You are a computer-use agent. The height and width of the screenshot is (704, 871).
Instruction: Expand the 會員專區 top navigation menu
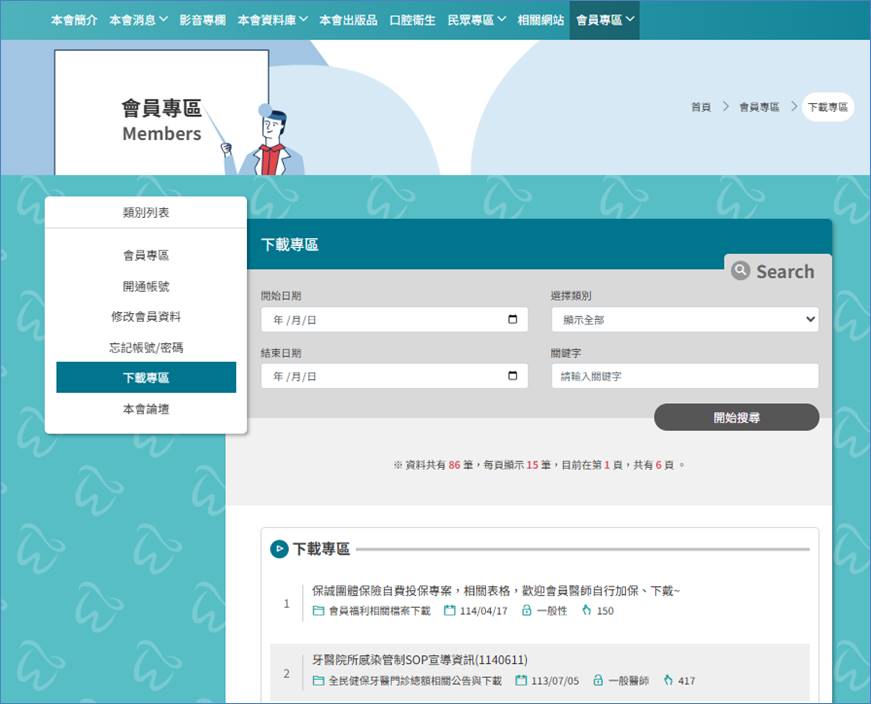point(604,21)
